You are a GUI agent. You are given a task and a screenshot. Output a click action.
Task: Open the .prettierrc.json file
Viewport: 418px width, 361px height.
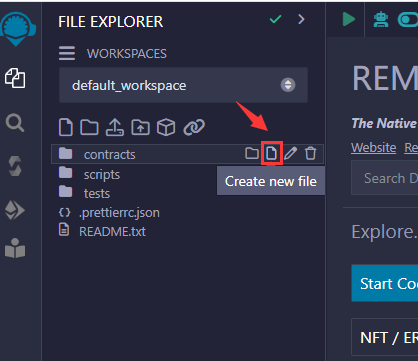[x=109, y=212]
